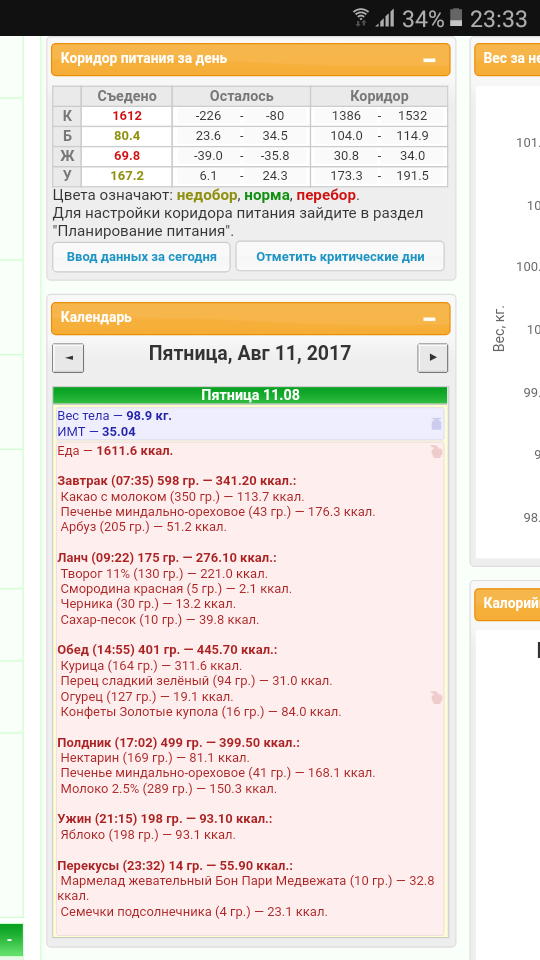Click the cellular signal icon
540x960 pixels.
[x=386, y=18]
